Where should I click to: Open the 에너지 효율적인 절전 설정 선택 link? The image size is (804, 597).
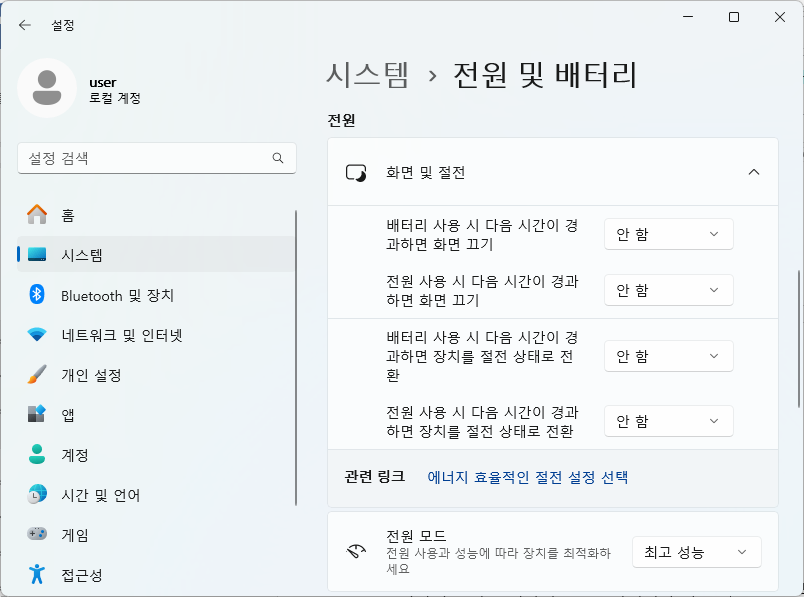tap(527, 477)
